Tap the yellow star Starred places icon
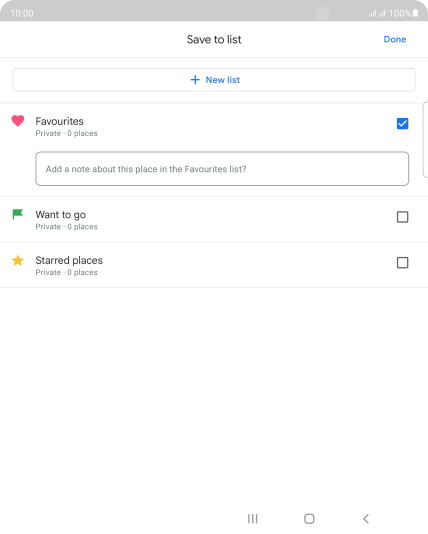This screenshot has height=534, width=428. 18,261
